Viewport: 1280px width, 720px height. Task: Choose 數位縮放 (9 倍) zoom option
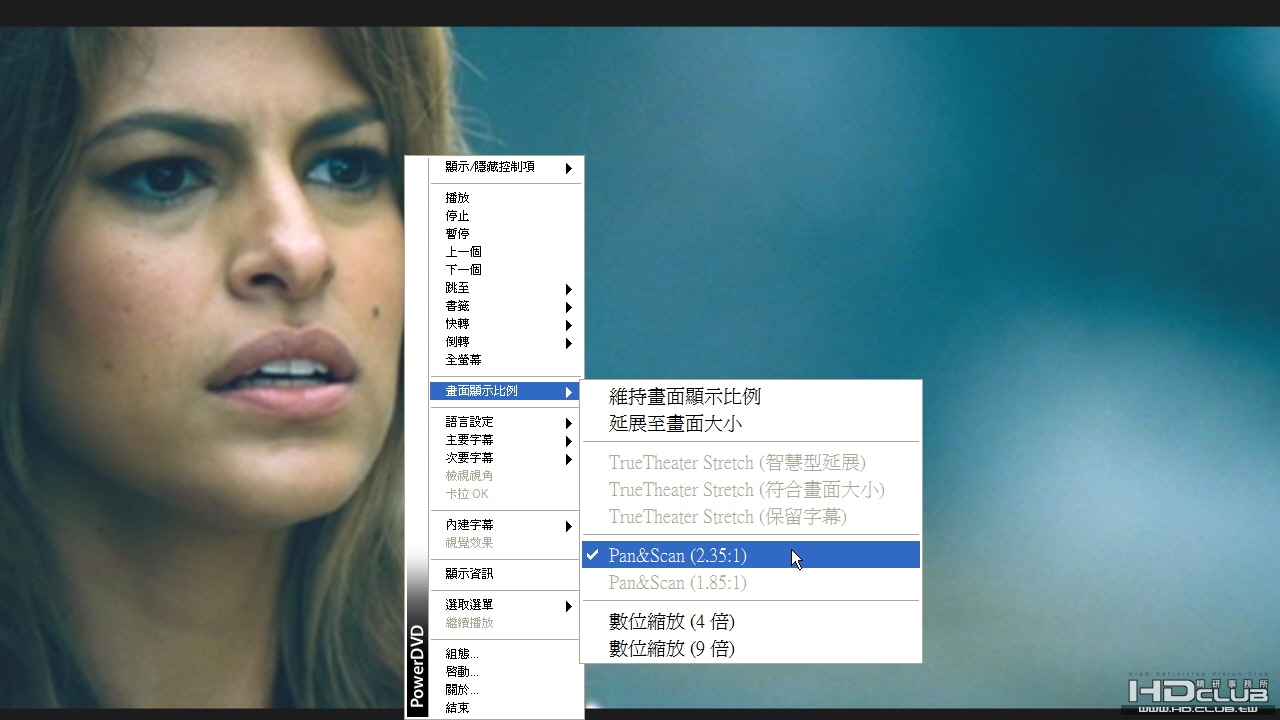pyautogui.click(x=750, y=648)
